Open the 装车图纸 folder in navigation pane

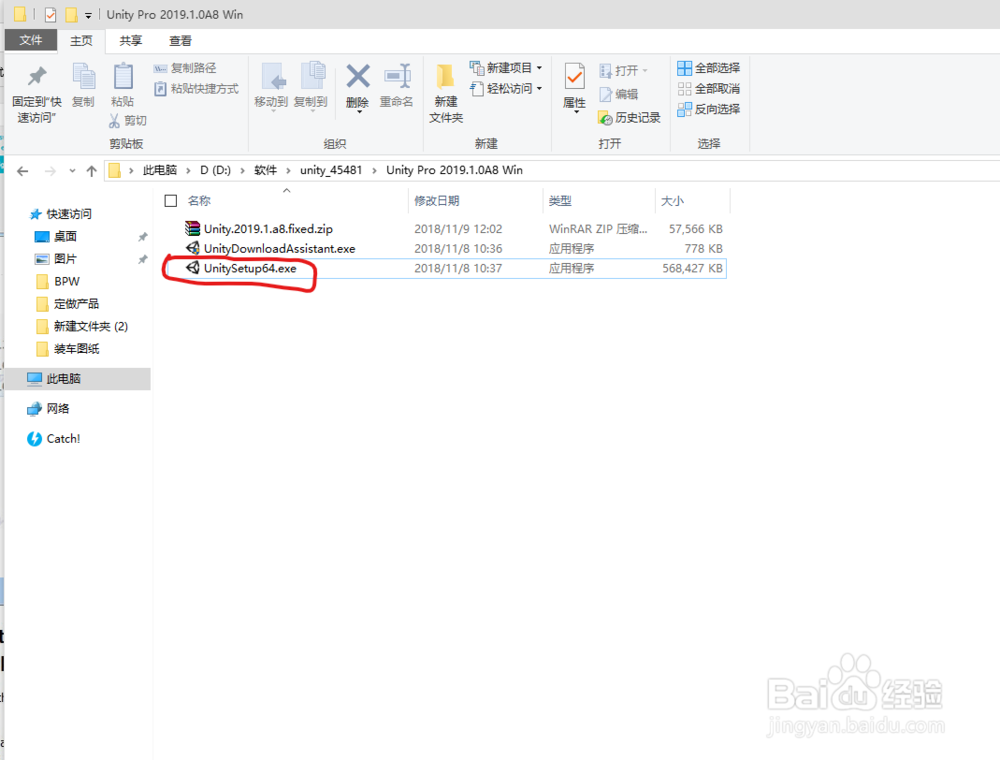(x=68, y=349)
